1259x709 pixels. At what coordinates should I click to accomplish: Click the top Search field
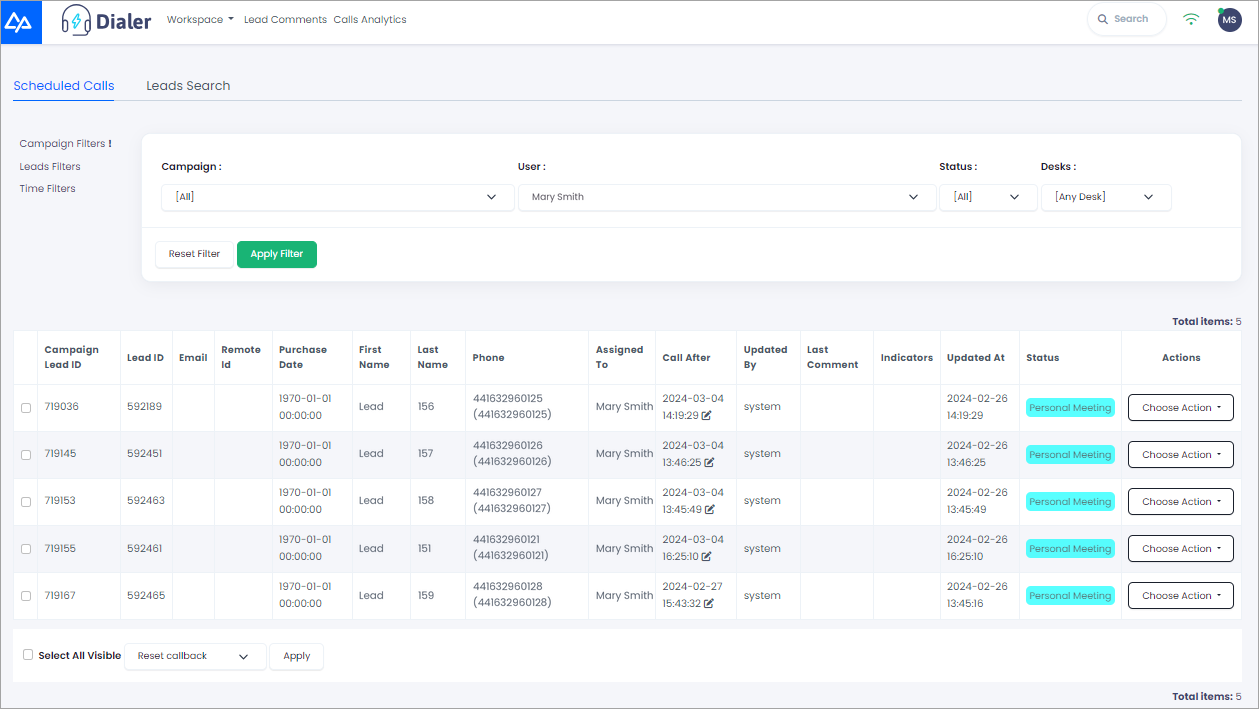point(1127,19)
